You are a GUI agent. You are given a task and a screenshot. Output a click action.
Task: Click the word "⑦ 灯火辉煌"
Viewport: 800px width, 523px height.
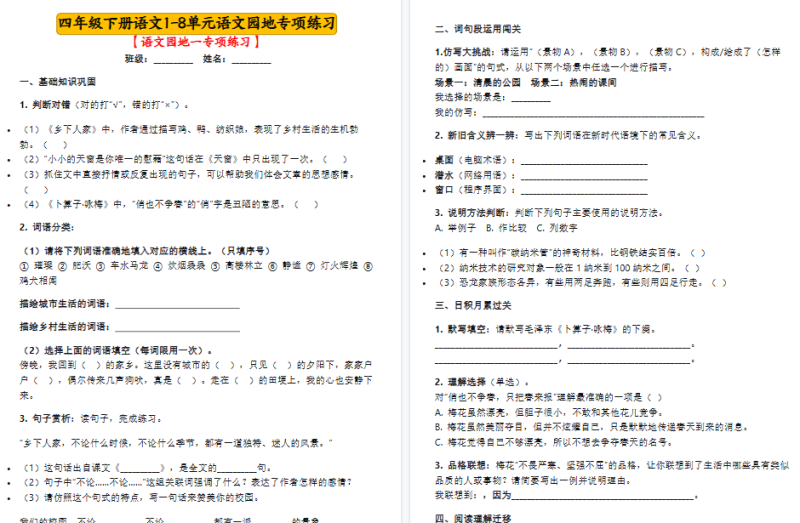[333, 266]
